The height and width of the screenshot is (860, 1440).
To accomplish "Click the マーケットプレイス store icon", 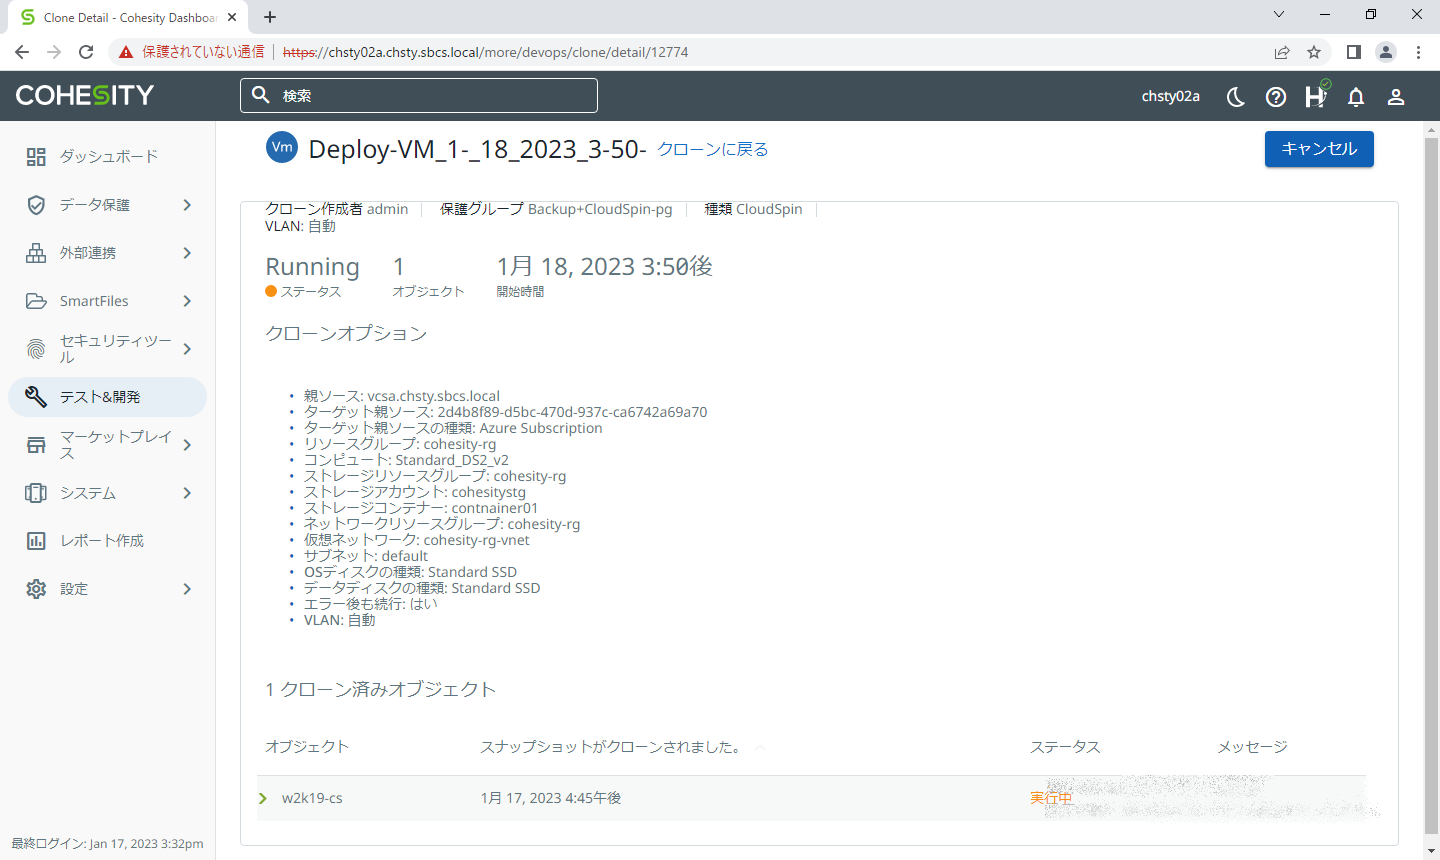I will coord(36,445).
